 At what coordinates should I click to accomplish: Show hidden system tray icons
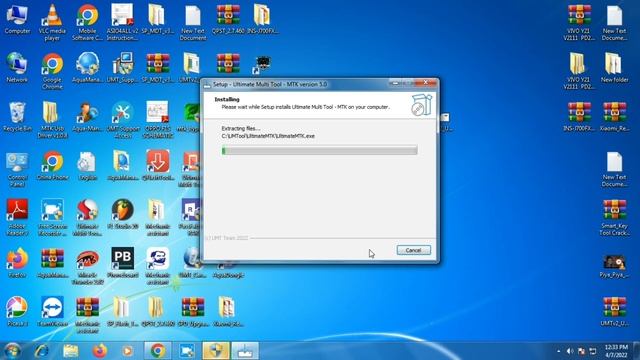[x=558, y=351]
